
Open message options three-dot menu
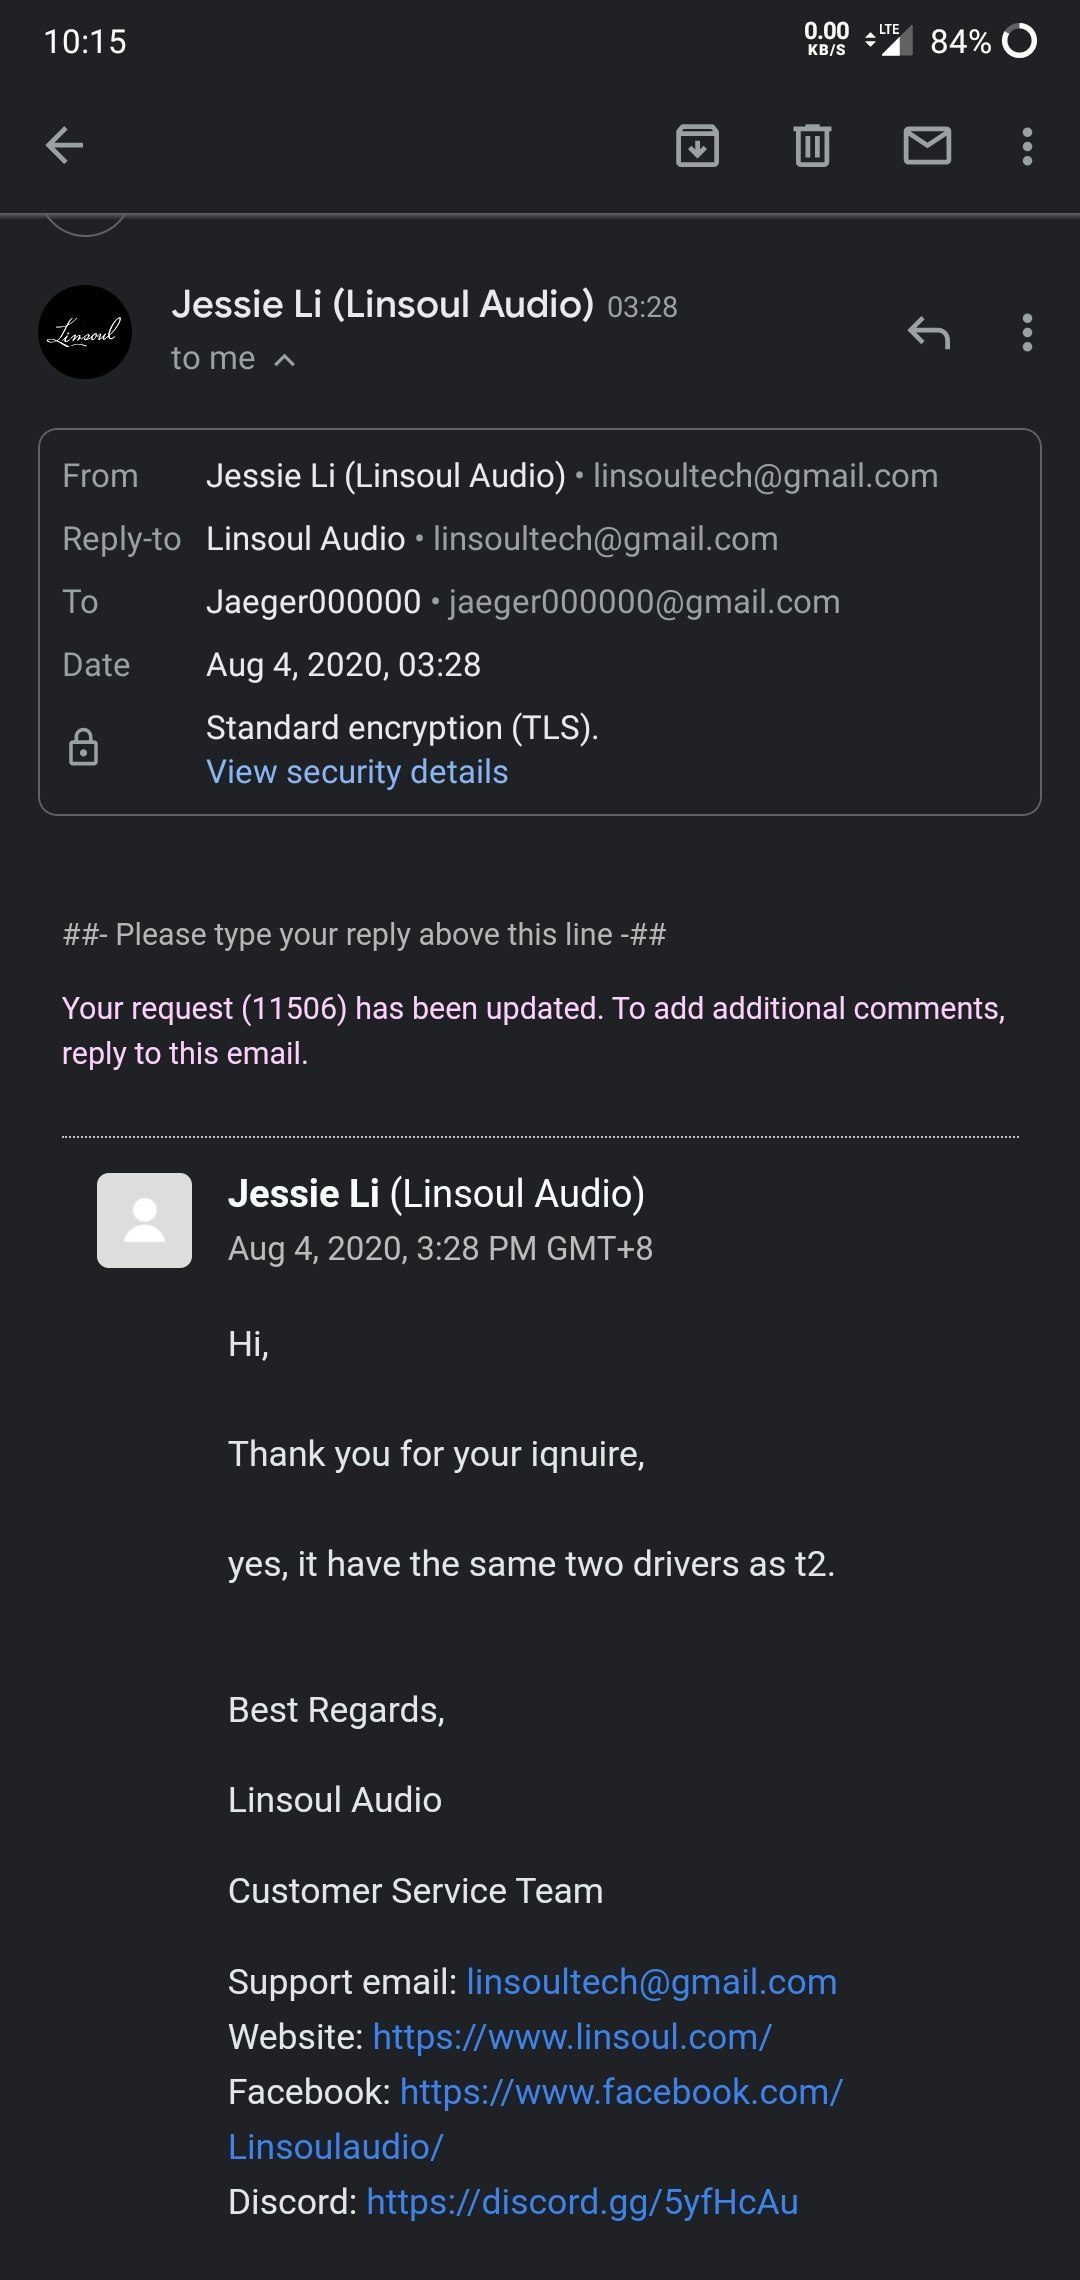coord(1027,333)
